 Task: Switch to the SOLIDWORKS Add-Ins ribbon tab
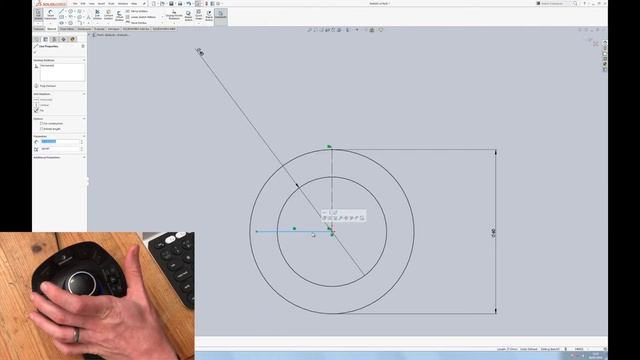(x=136, y=29)
